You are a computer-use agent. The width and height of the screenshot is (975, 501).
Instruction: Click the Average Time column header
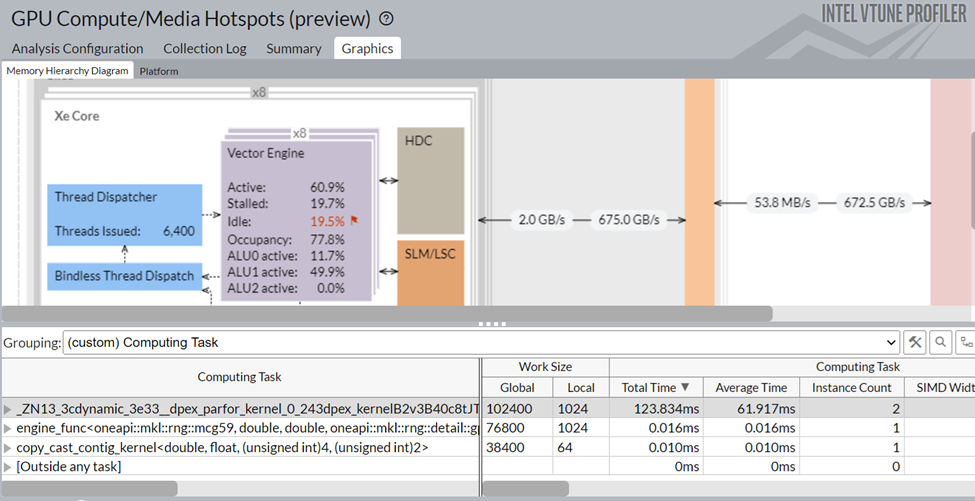750,387
